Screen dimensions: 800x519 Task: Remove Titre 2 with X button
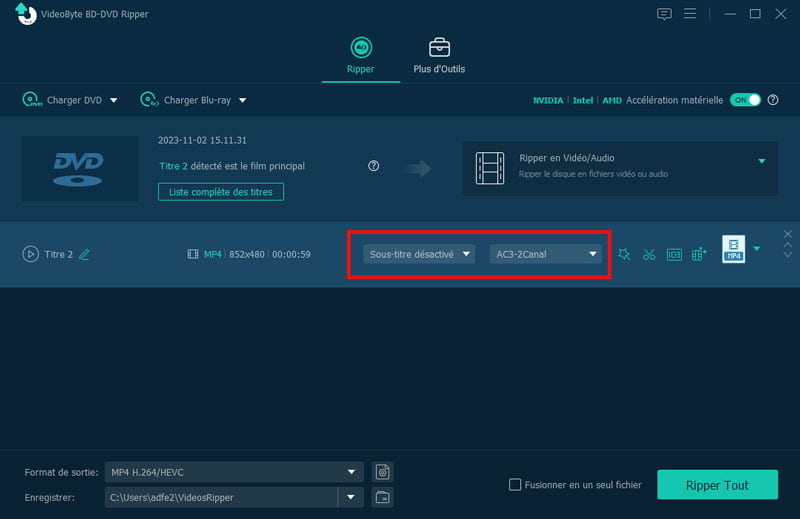[788, 234]
